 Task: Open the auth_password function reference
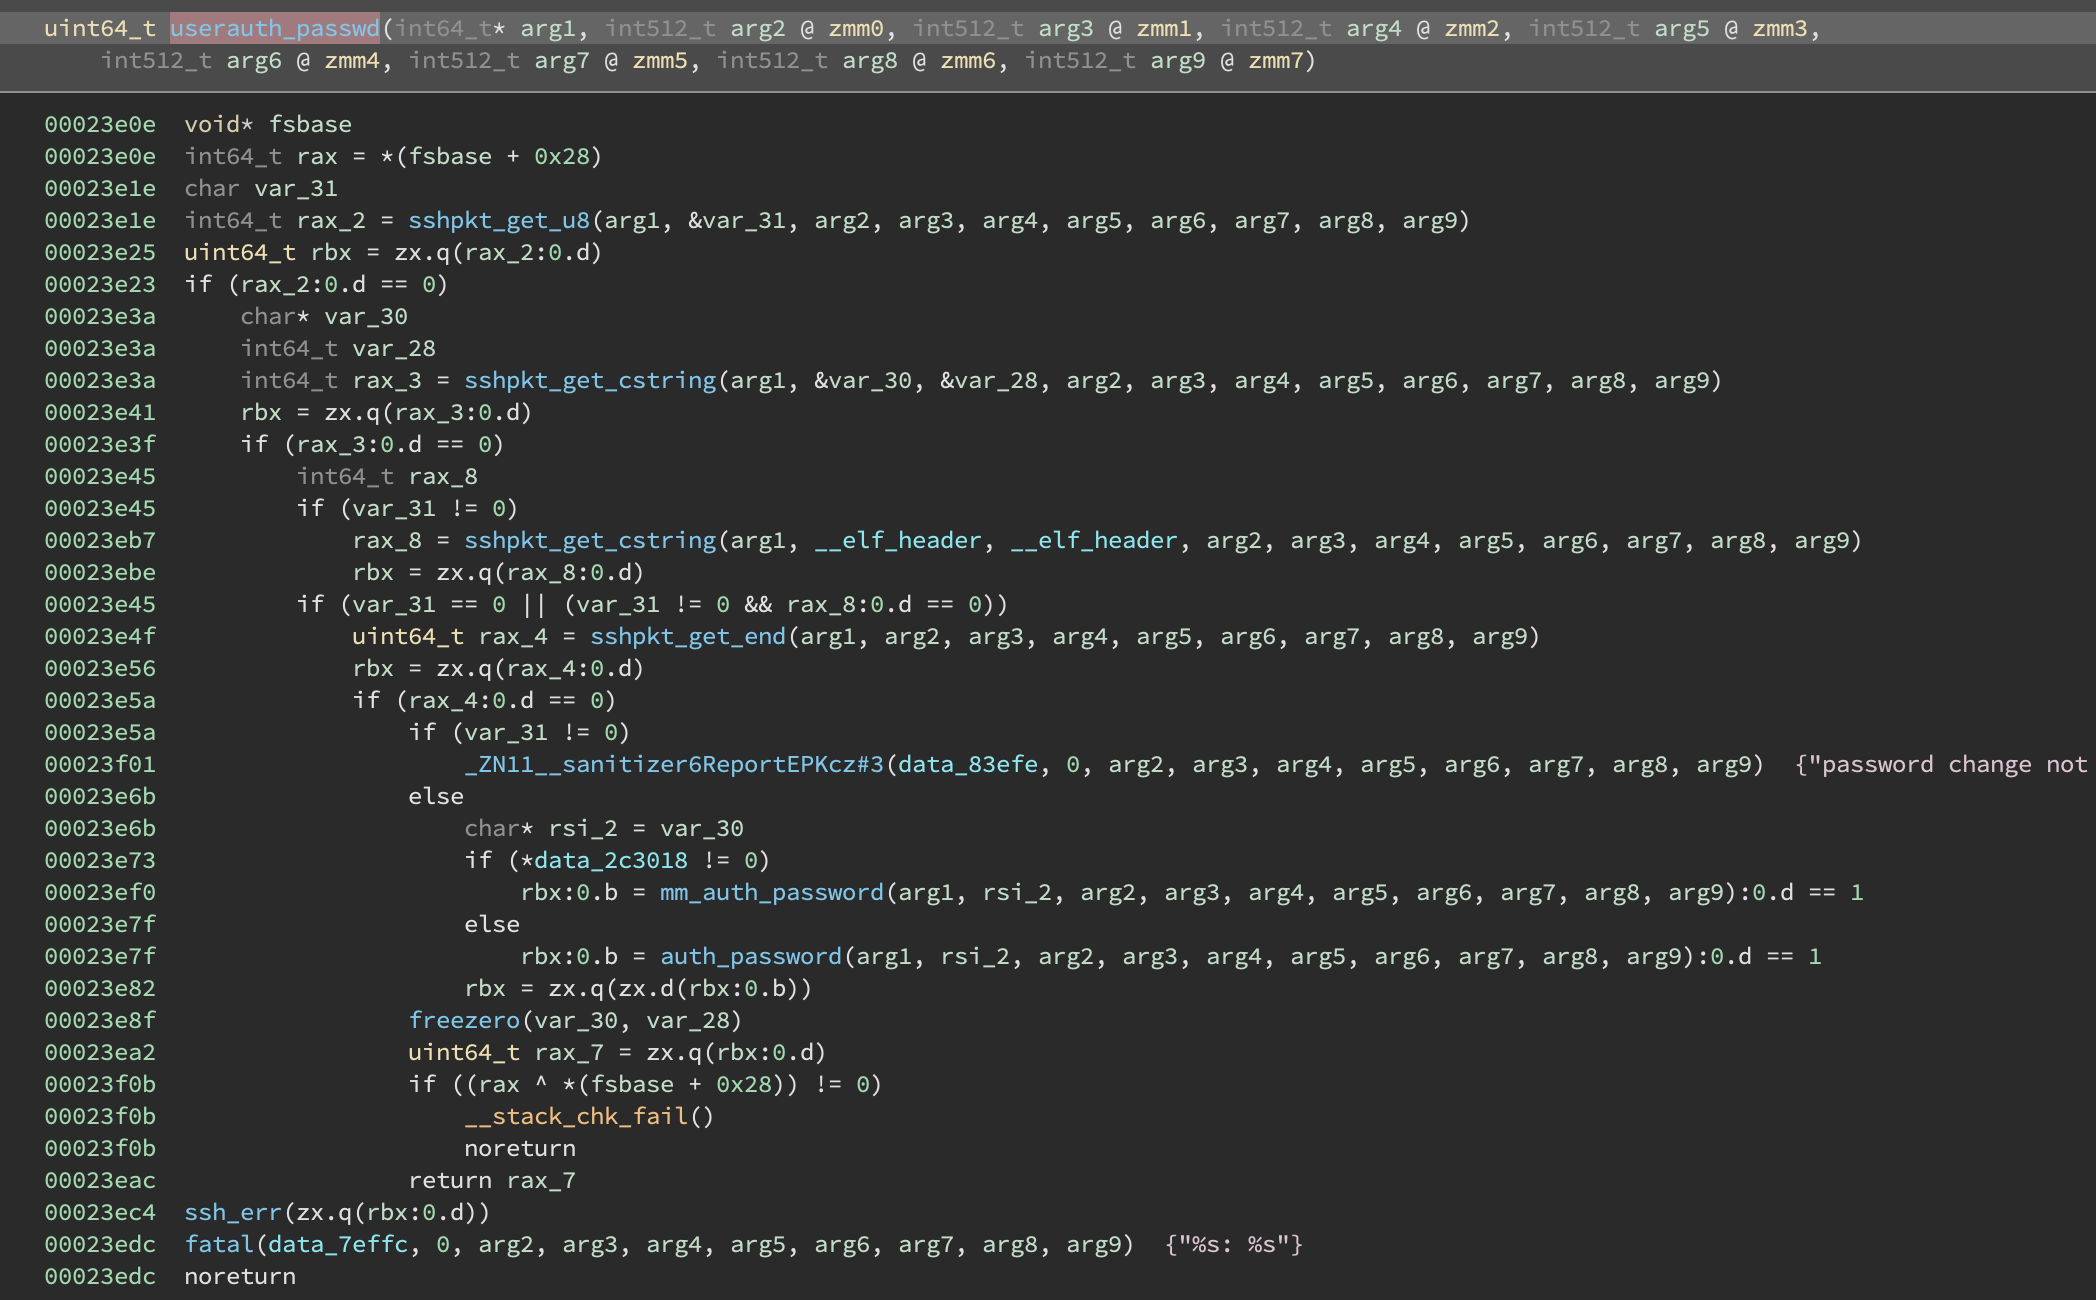(x=750, y=956)
